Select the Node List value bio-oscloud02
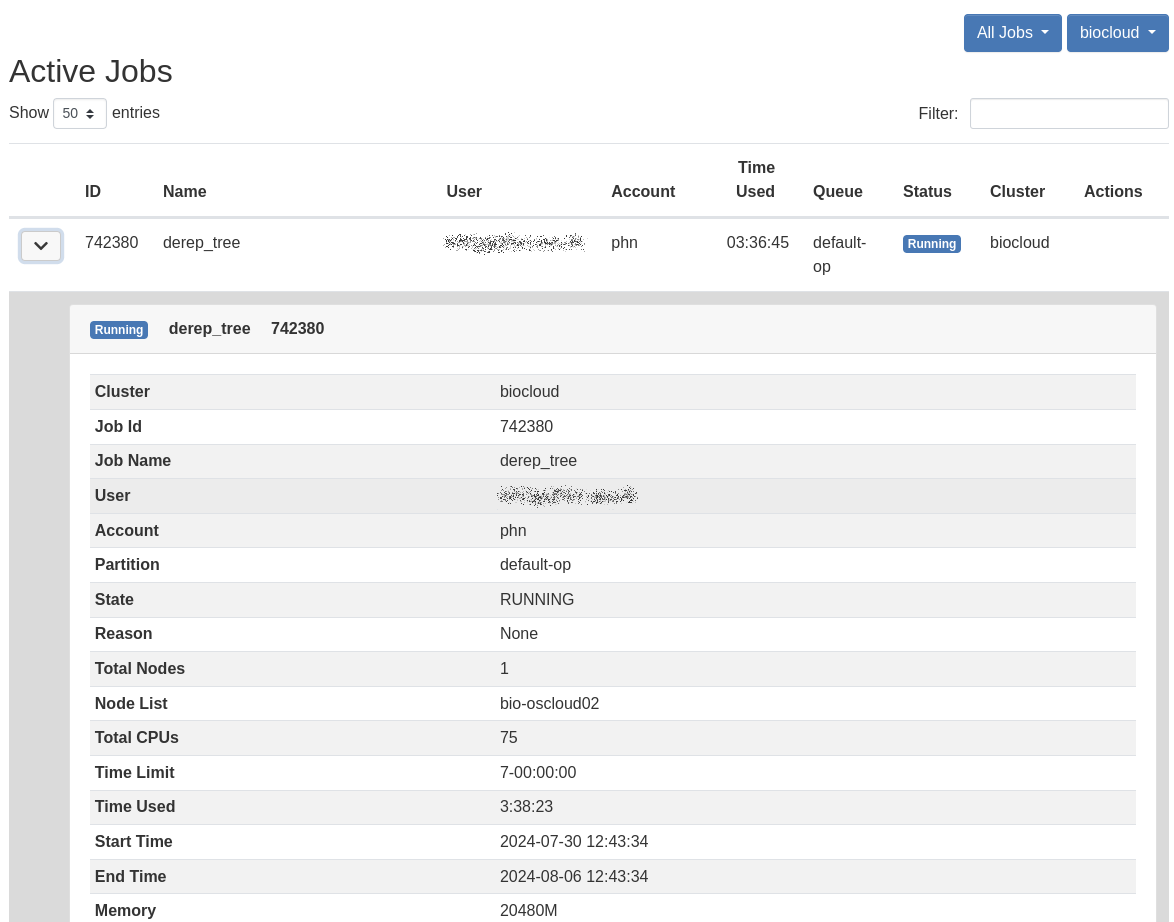 (549, 704)
